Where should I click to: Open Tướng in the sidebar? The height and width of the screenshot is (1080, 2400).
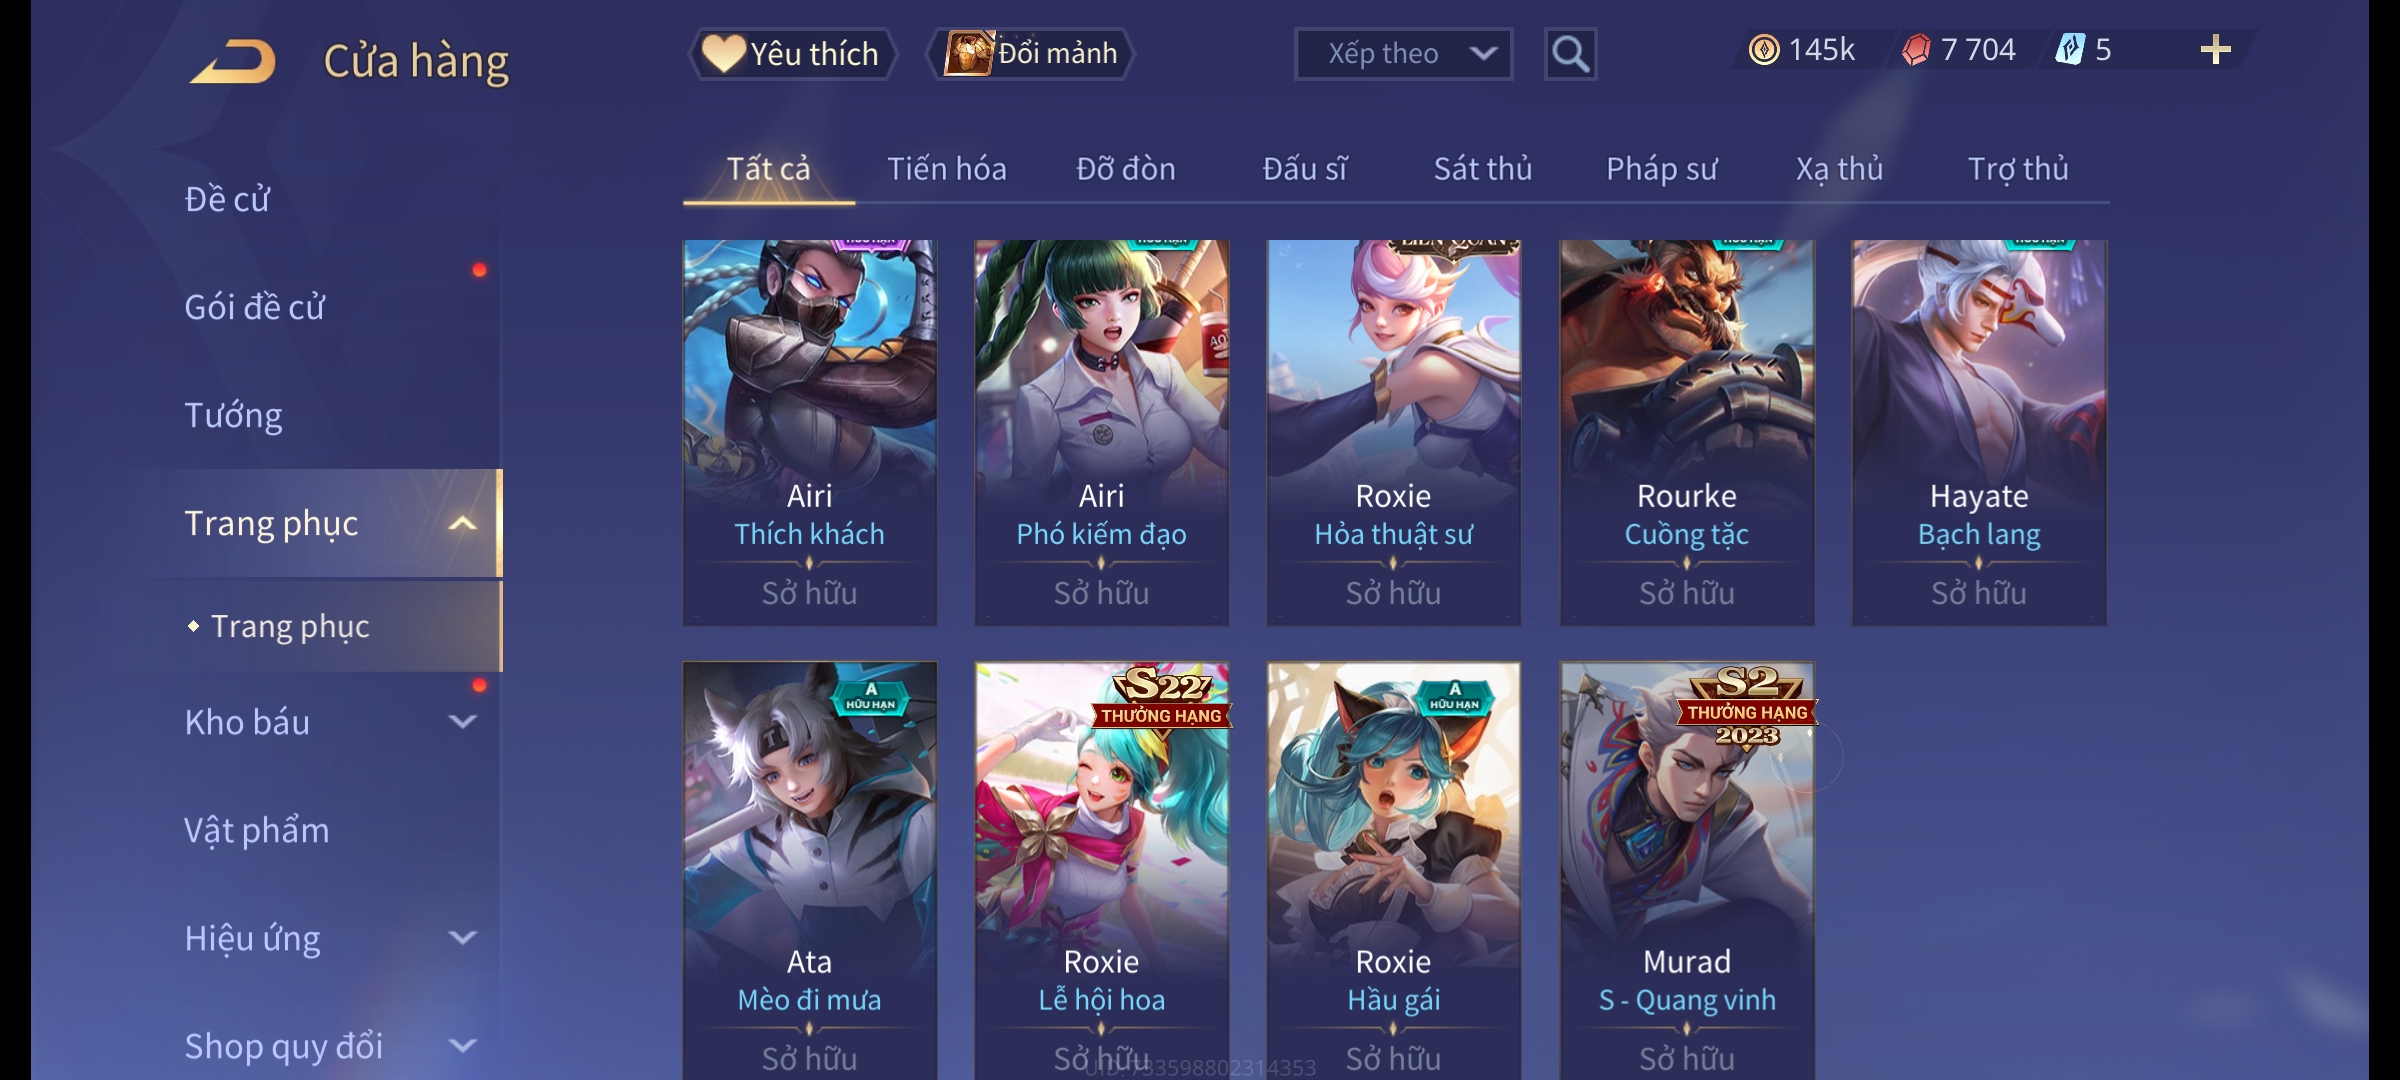point(233,415)
